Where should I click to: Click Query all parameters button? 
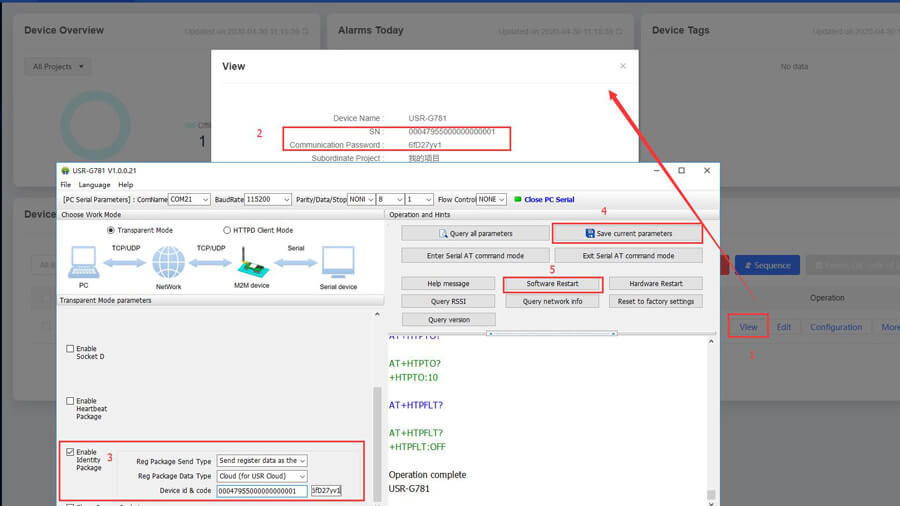475,233
